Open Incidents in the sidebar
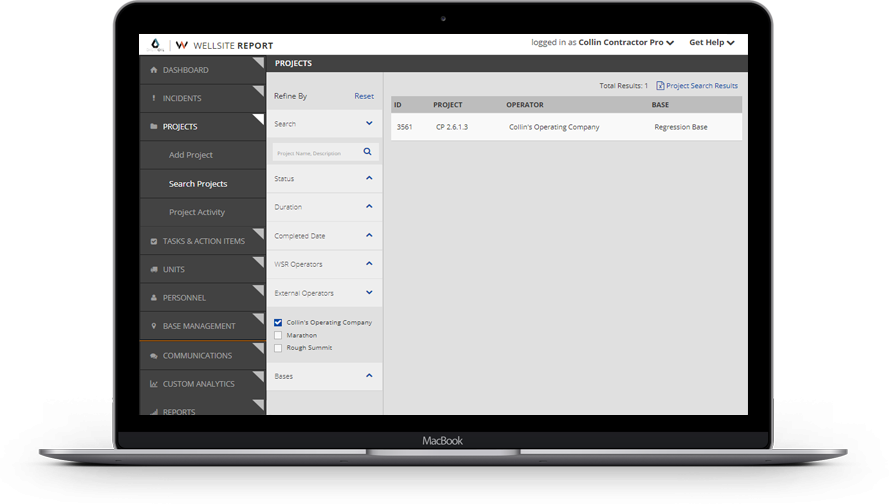This screenshot has width=889, height=504. [x=202, y=98]
